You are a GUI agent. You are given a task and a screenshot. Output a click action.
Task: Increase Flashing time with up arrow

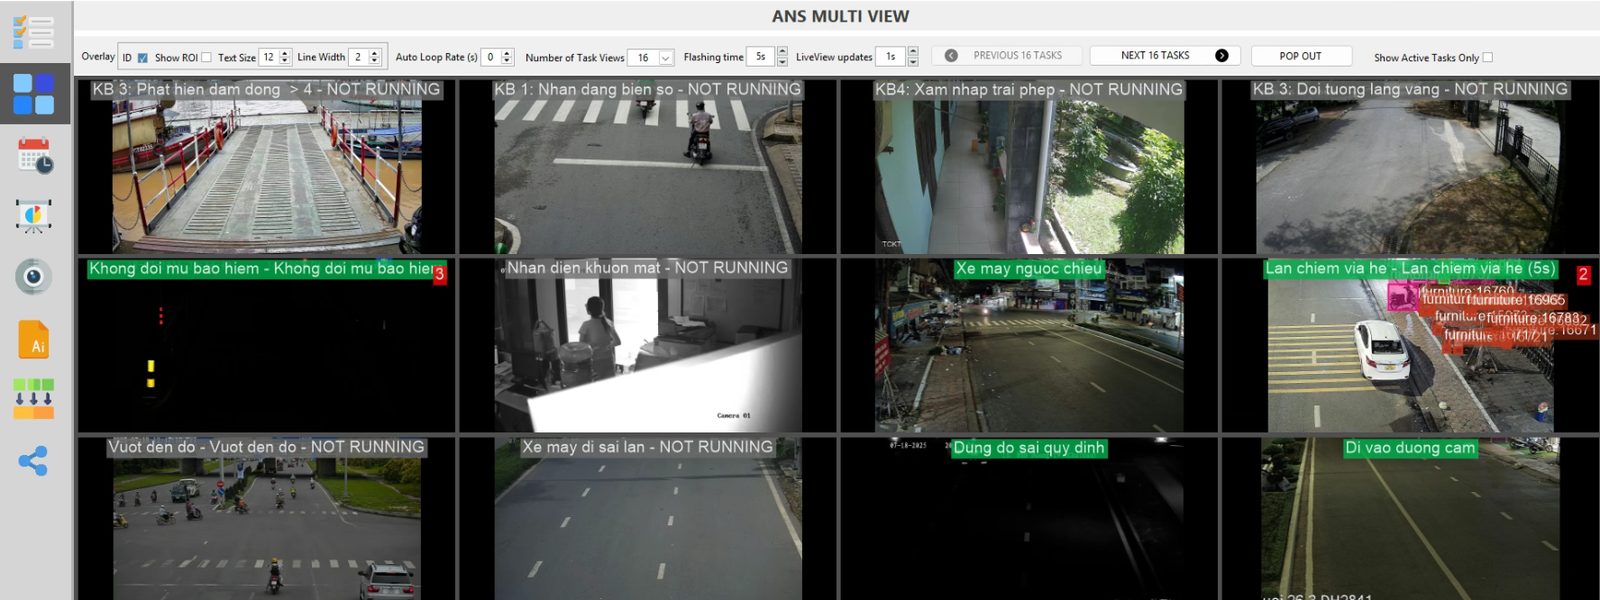(782, 52)
